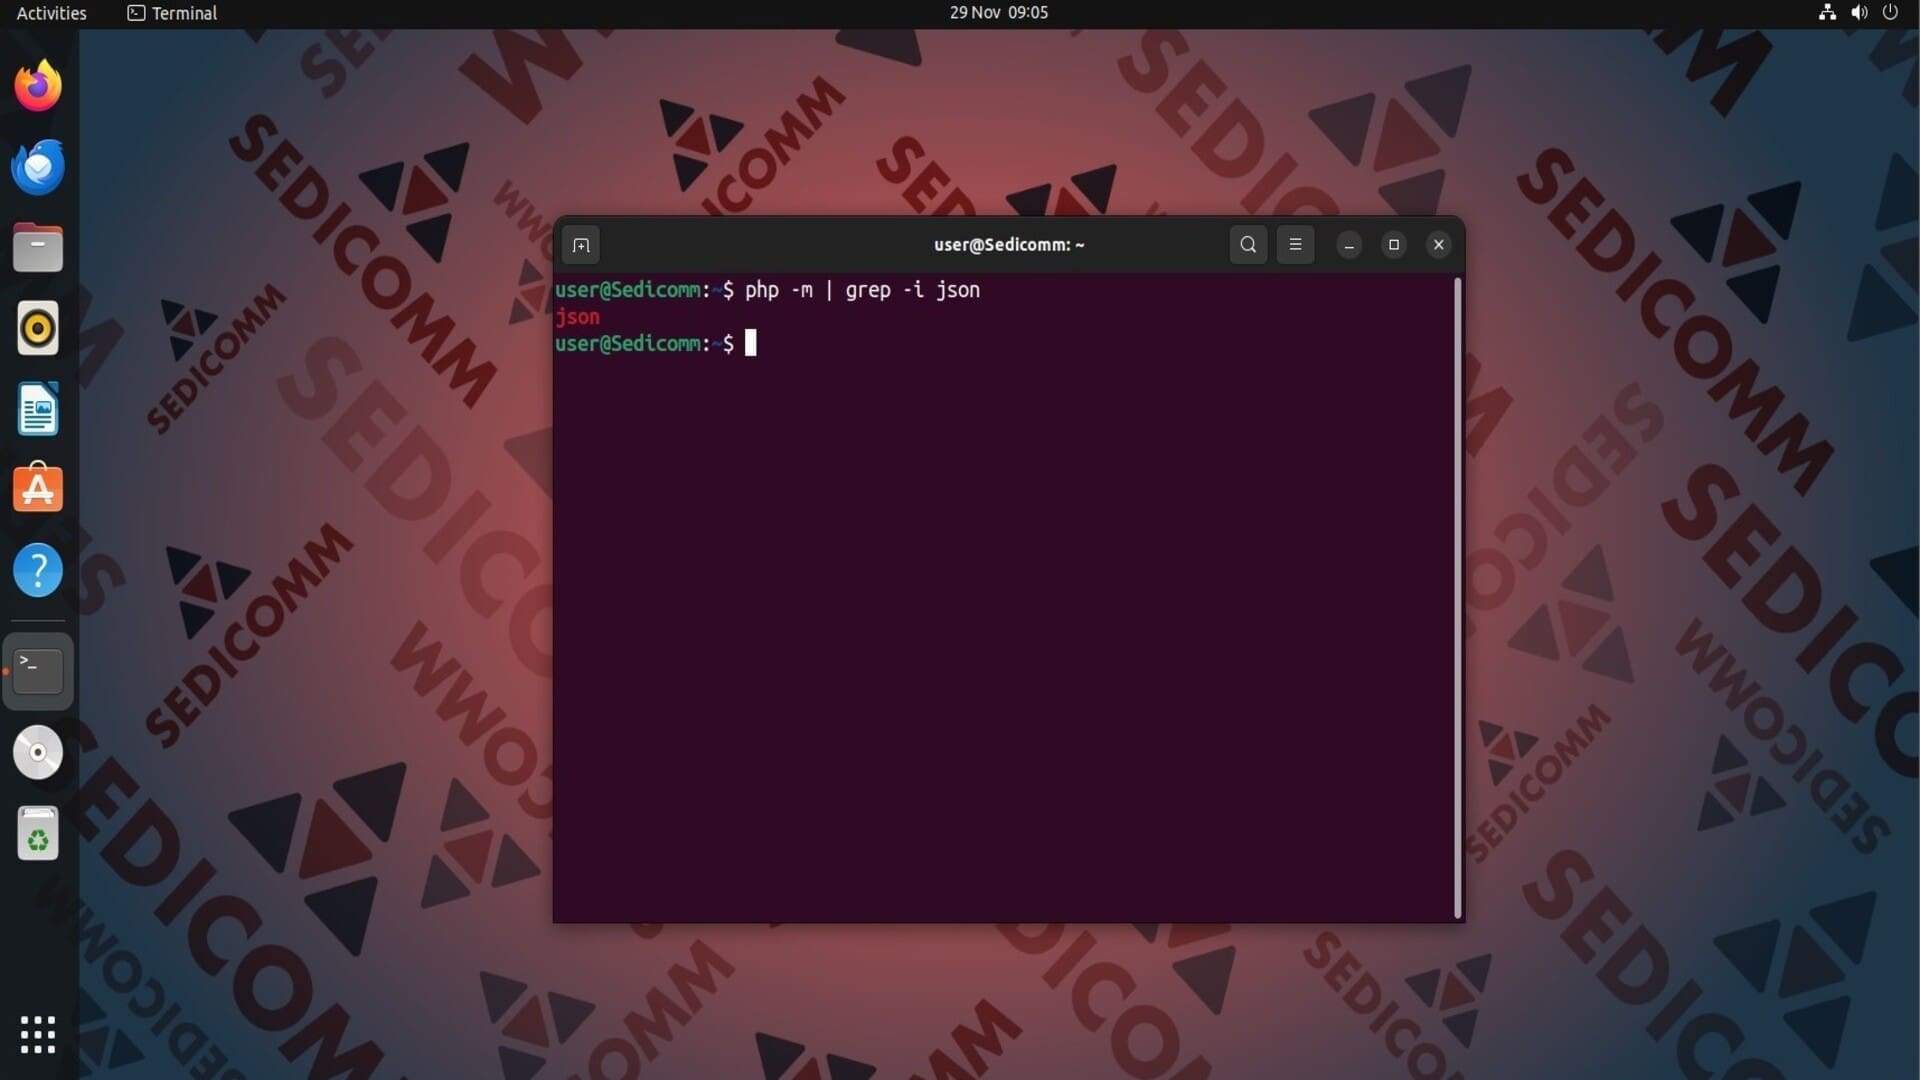Viewport: 1920px width, 1080px height.
Task: Open the Files manager from dock
Action: [38, 248]
